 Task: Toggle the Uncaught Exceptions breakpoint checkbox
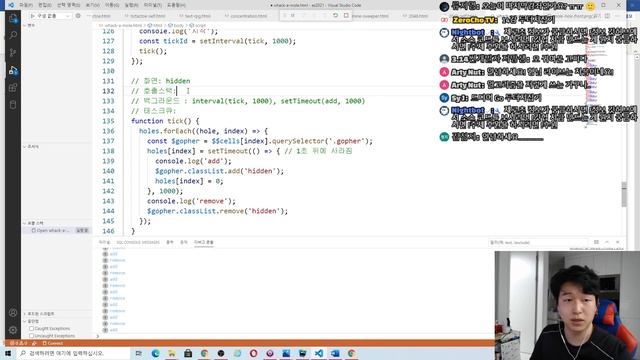(x=31, y=336)
